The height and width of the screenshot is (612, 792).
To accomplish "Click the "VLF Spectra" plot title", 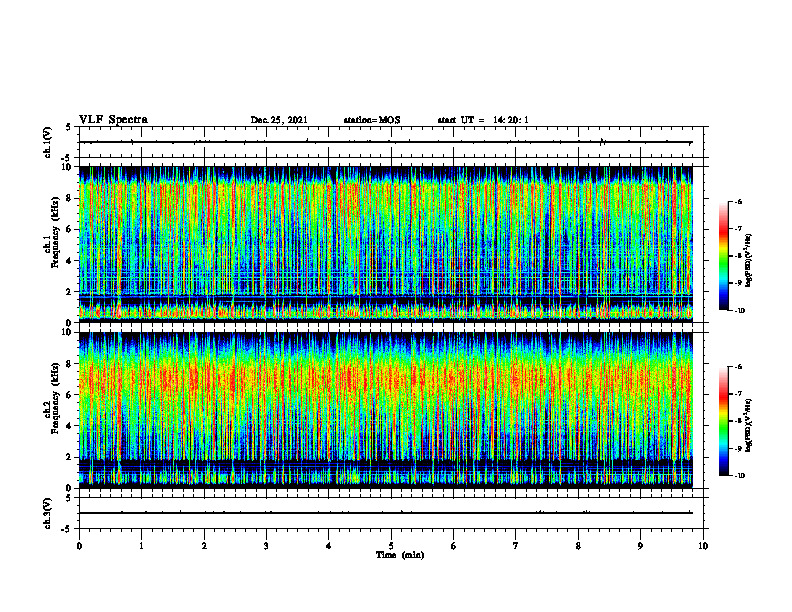I will point(113,119).
